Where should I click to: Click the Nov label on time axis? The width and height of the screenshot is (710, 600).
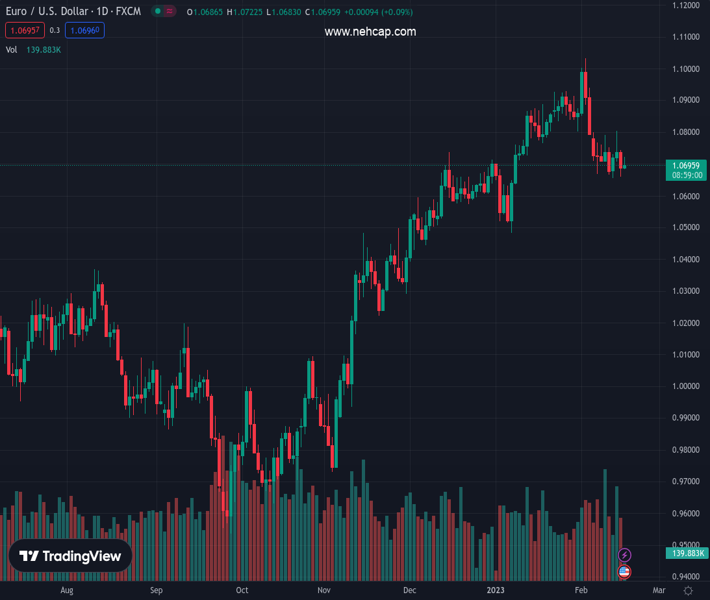[323, 591]
